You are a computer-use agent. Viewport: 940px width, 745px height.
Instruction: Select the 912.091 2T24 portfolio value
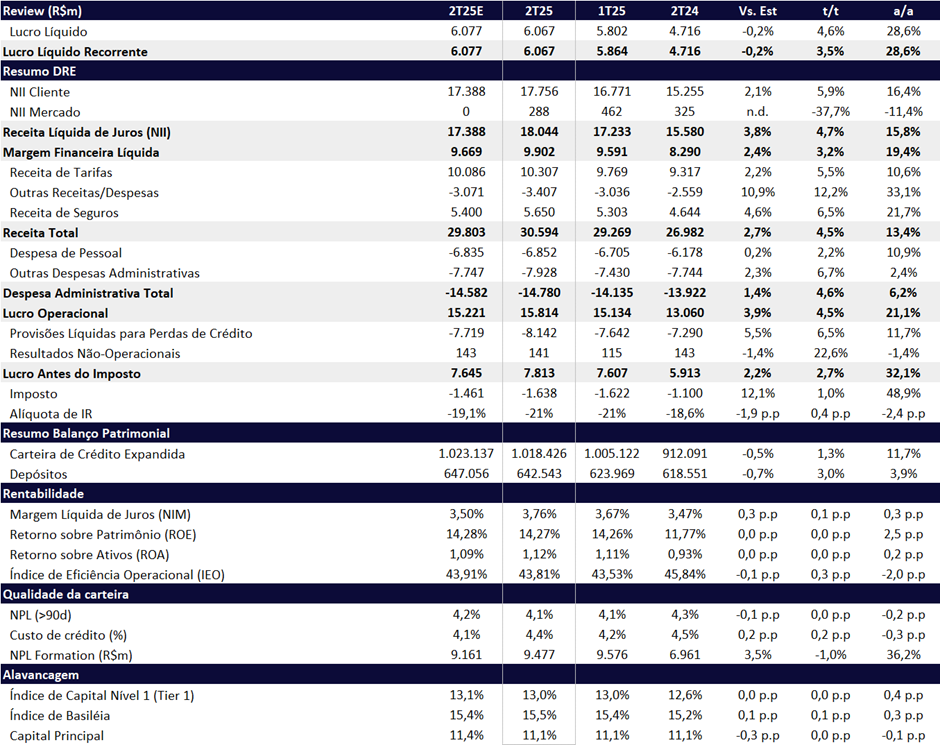tap(685, 454)
